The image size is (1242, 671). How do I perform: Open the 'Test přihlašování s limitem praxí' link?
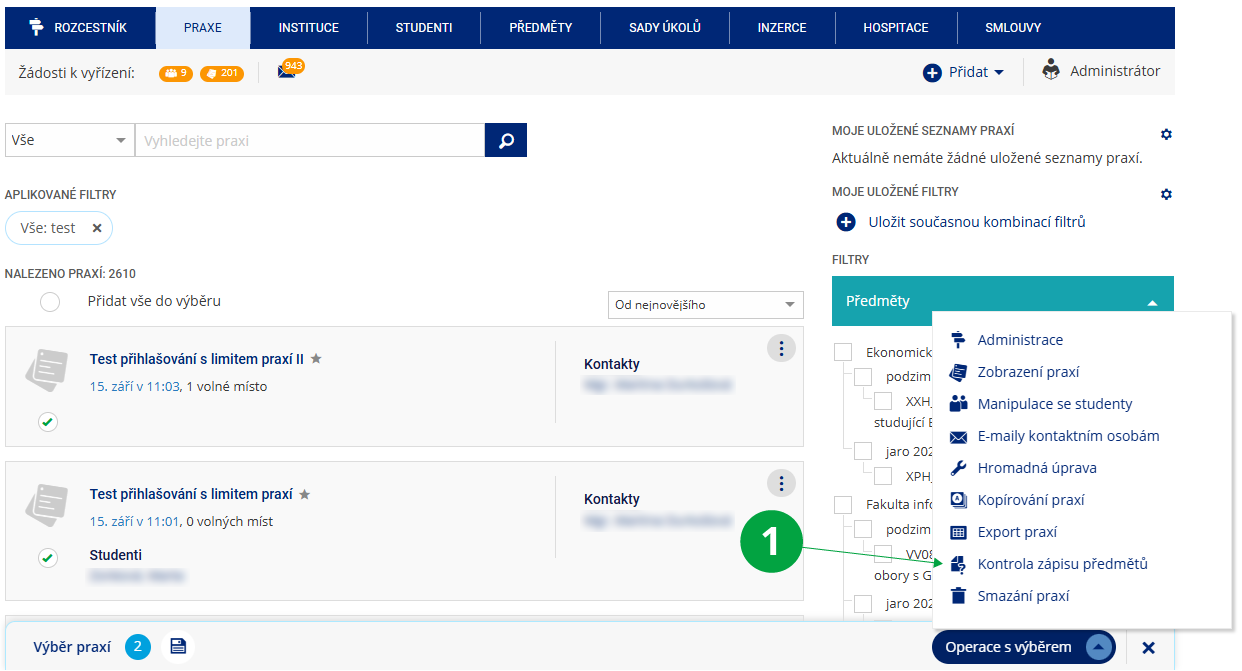point(191,494)
